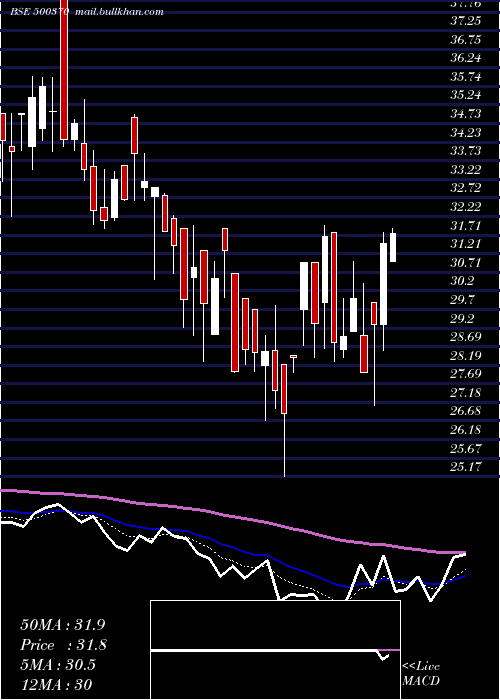
Task: Select the 25.17 price axis label
Action: 466,467
